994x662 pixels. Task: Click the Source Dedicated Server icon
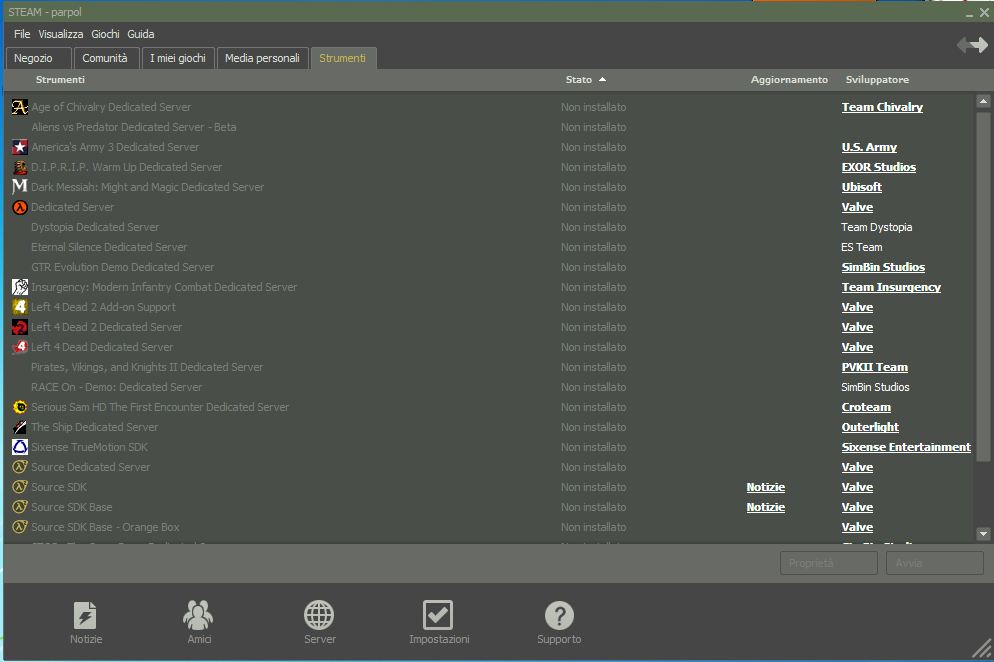tap(20, 467)
